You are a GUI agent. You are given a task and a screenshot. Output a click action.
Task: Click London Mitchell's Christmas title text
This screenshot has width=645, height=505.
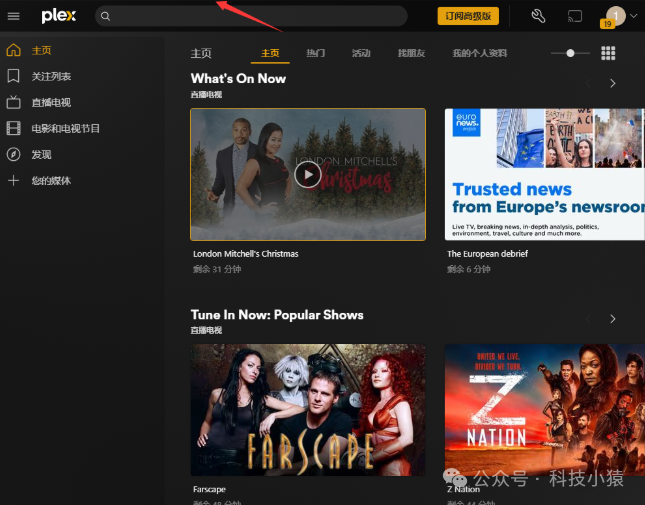click(x=246, y=254)
